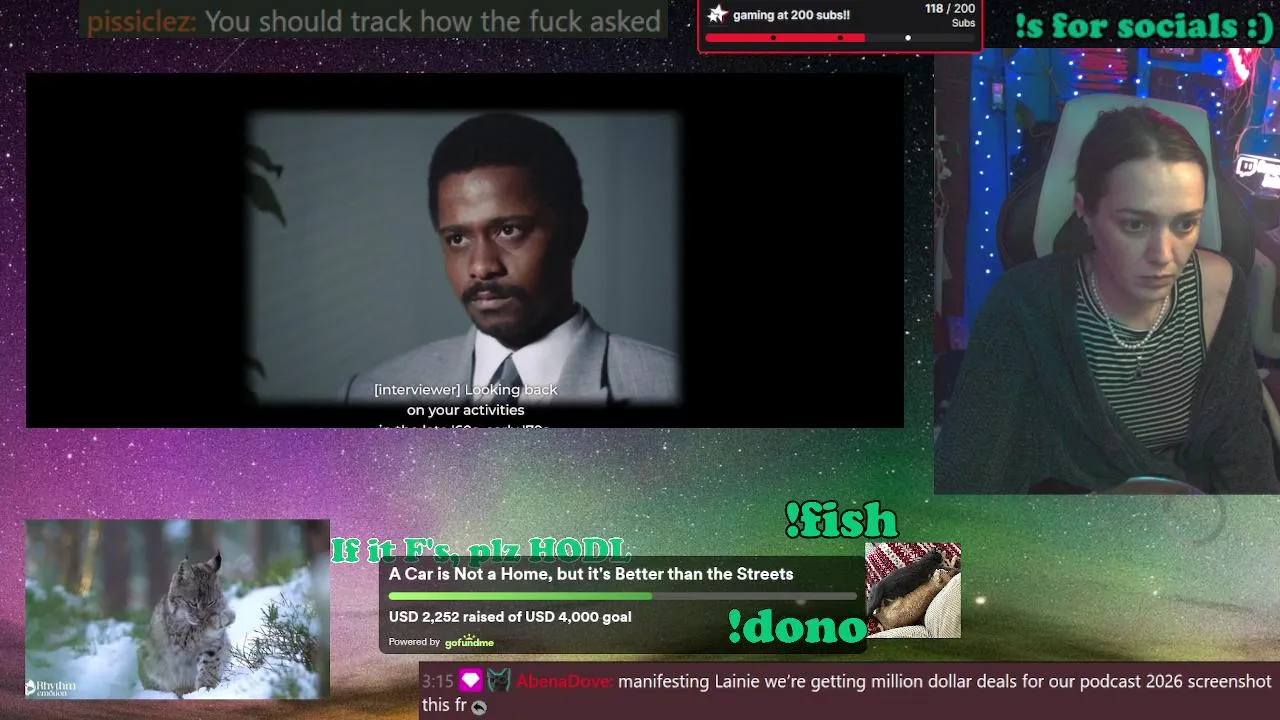Click username 'AbenaDove' in chat bar

(564, 682)
